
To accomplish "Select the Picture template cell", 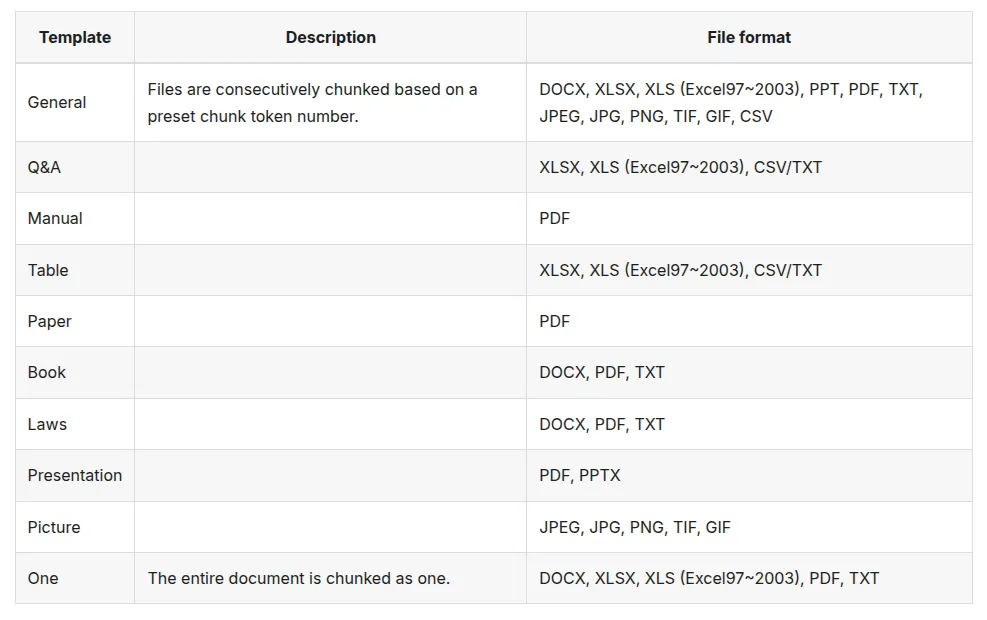I will 75,527.
